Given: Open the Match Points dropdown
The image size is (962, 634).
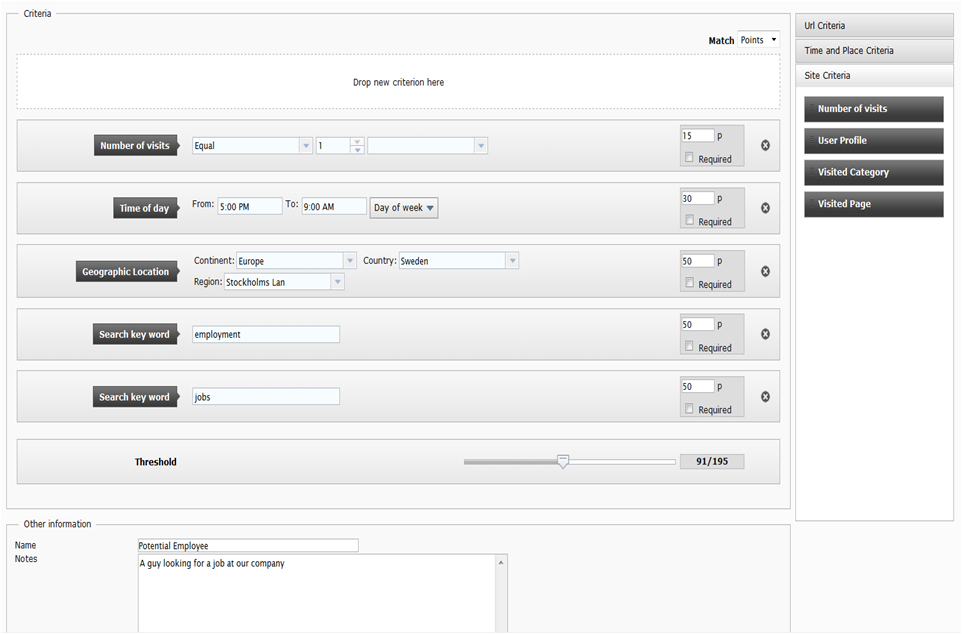Looking at the screenshot, I should 758,40.
